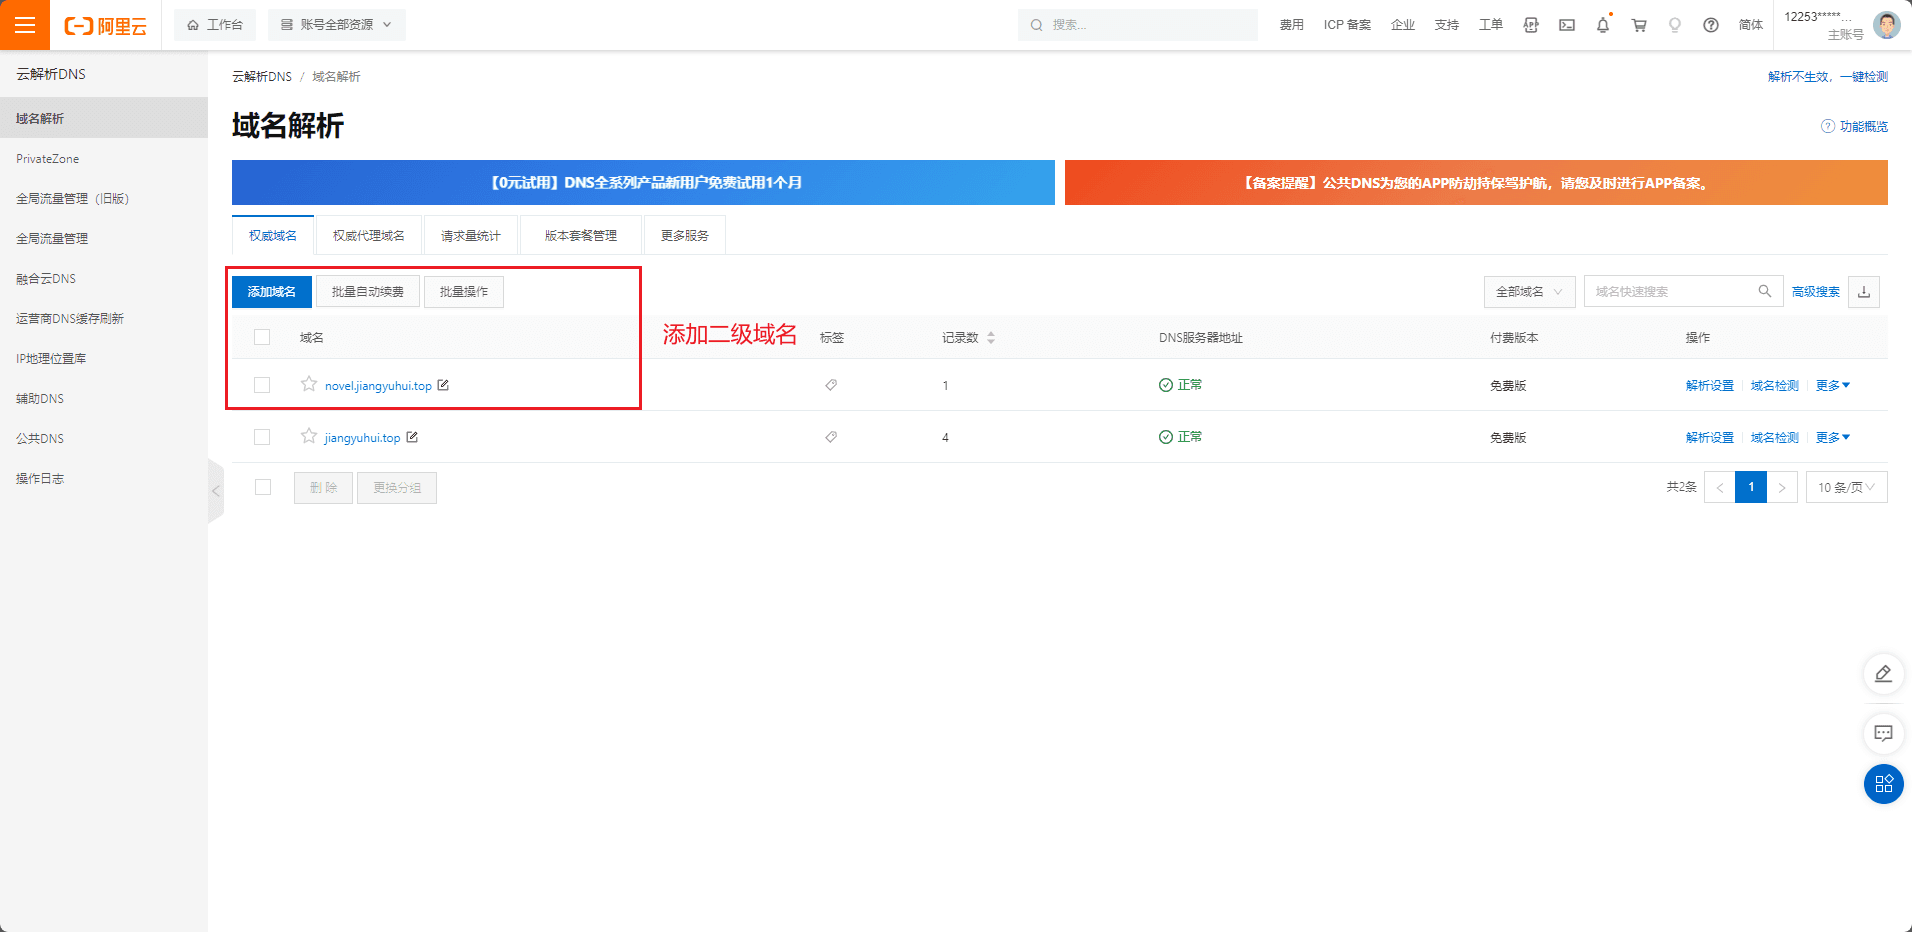This screenshot has height=932, width=1912.
Task: Click the tag icon for novel.jiangyuhui.top
Action: pyautogui.click(x=831, y=385)
